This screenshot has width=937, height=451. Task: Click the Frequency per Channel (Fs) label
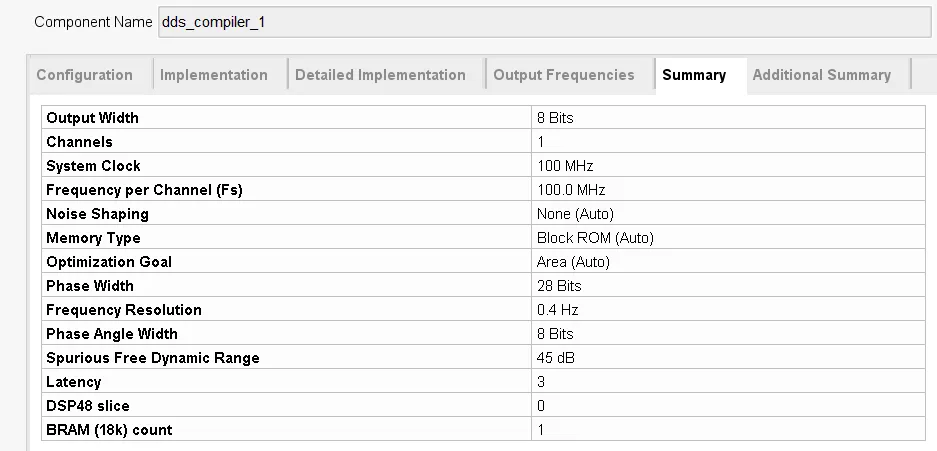point(145,190)
